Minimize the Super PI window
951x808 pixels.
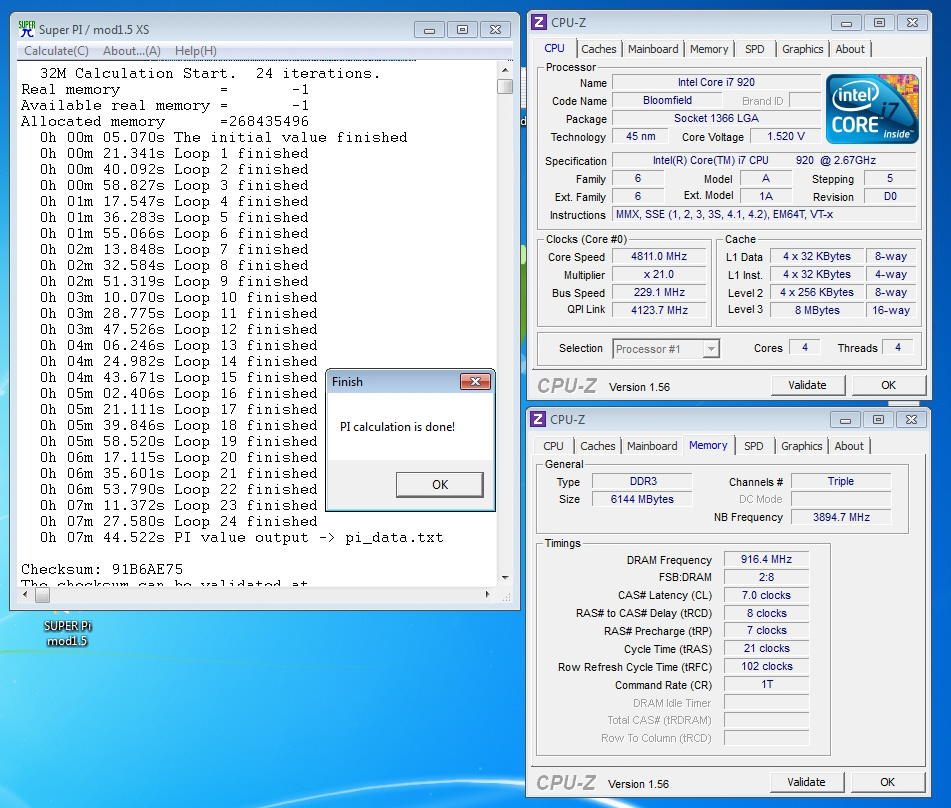(431, 29)
